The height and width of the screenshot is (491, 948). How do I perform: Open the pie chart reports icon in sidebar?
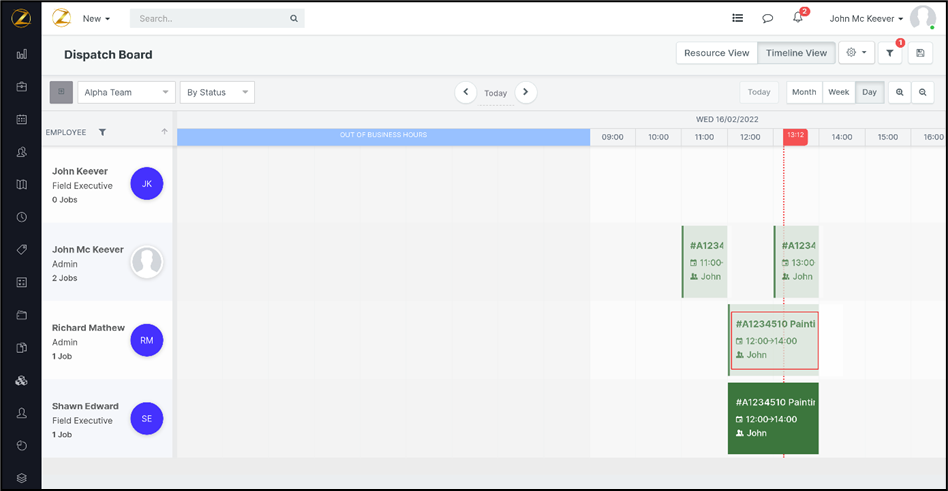coord(22,446)
